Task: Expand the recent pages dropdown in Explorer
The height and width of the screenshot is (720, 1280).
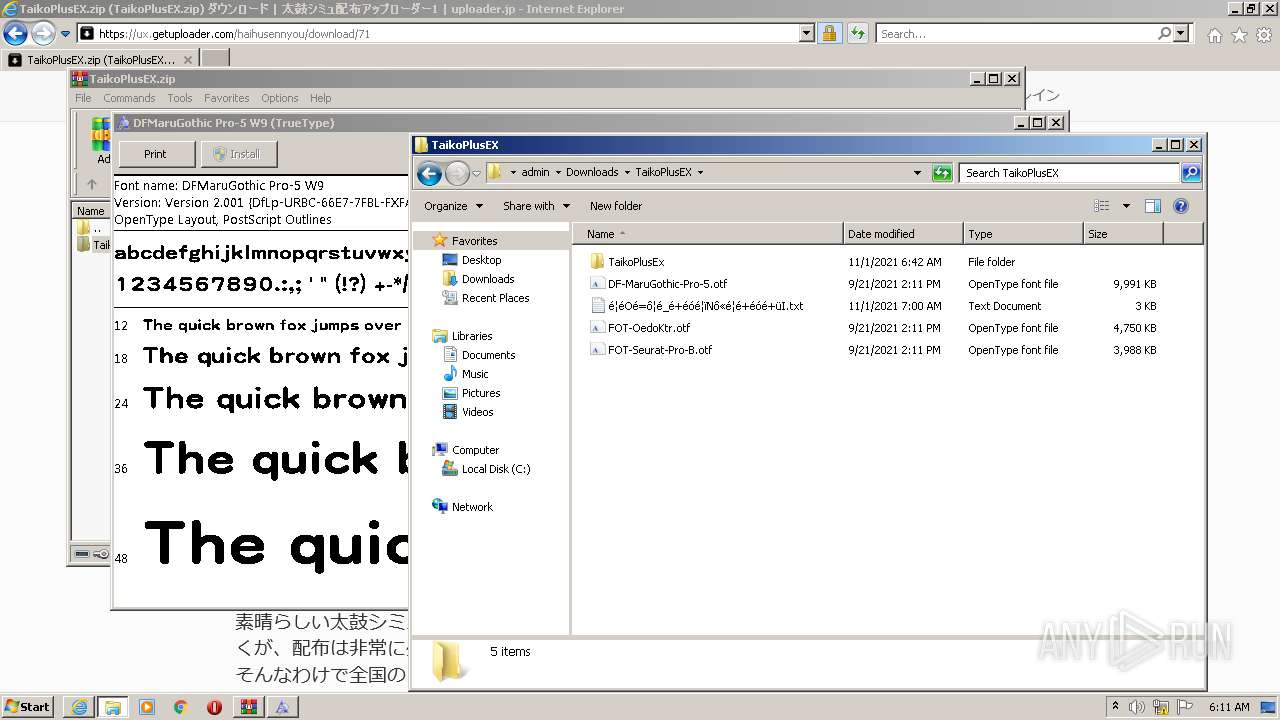Action: tap(477, 173)
